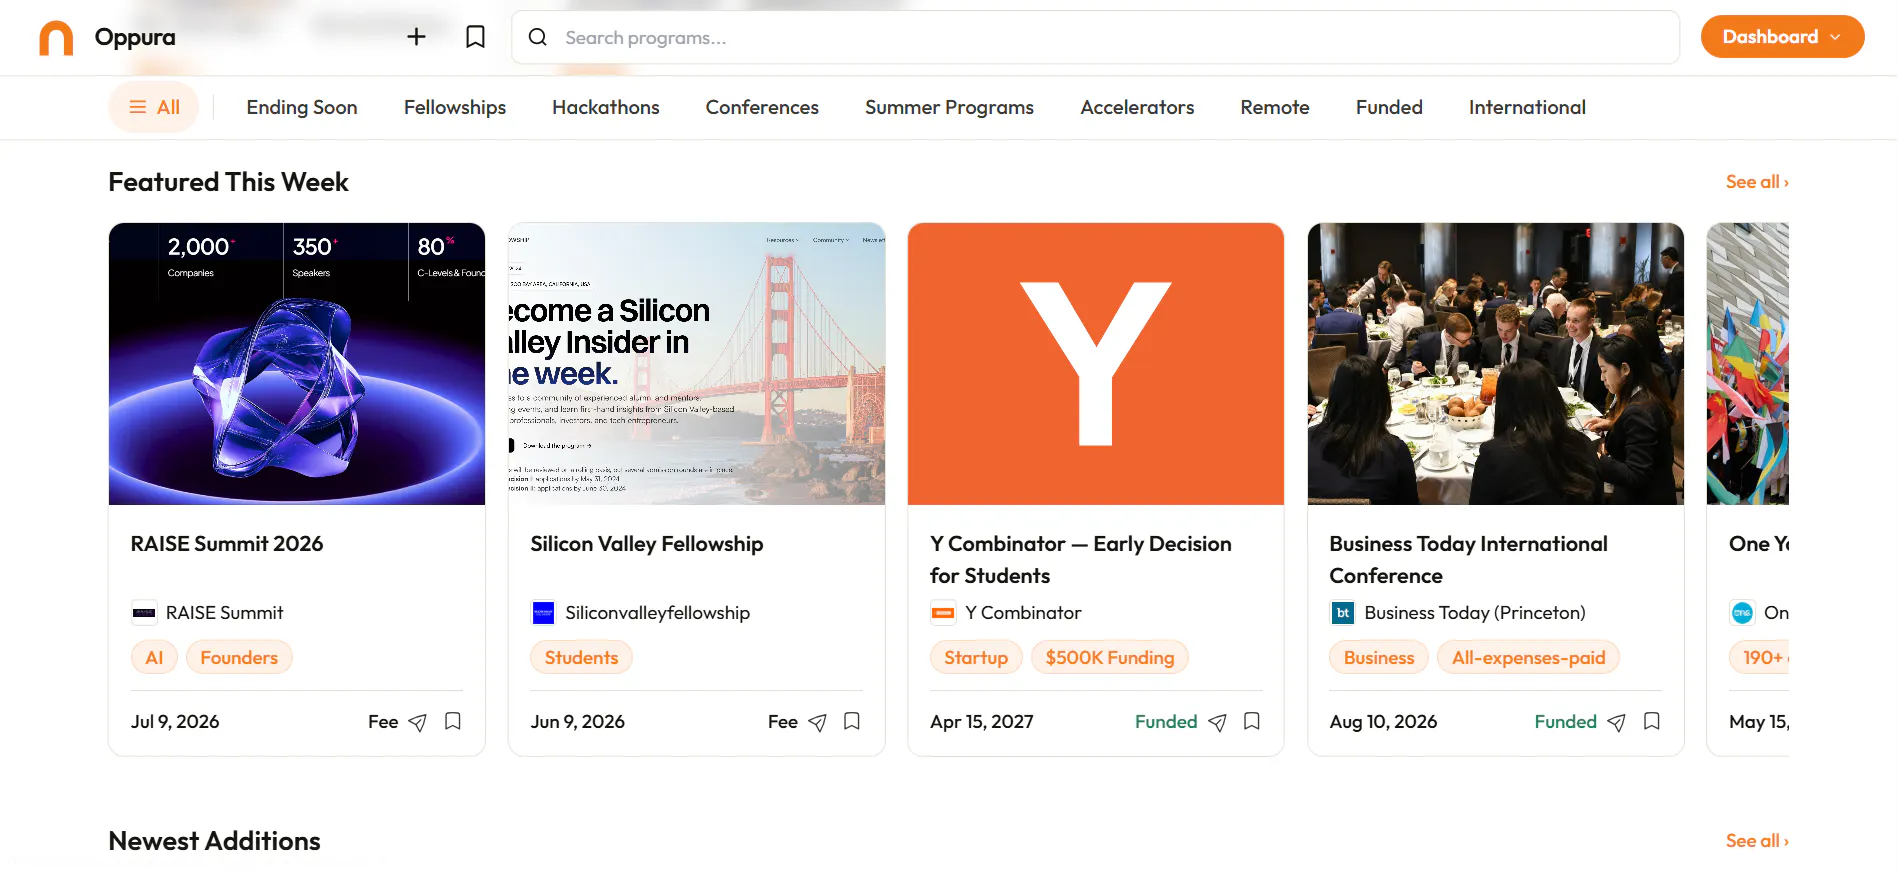Click the All-expenses-paid tag
The image size is (1898, 875).
[1529, 657]
